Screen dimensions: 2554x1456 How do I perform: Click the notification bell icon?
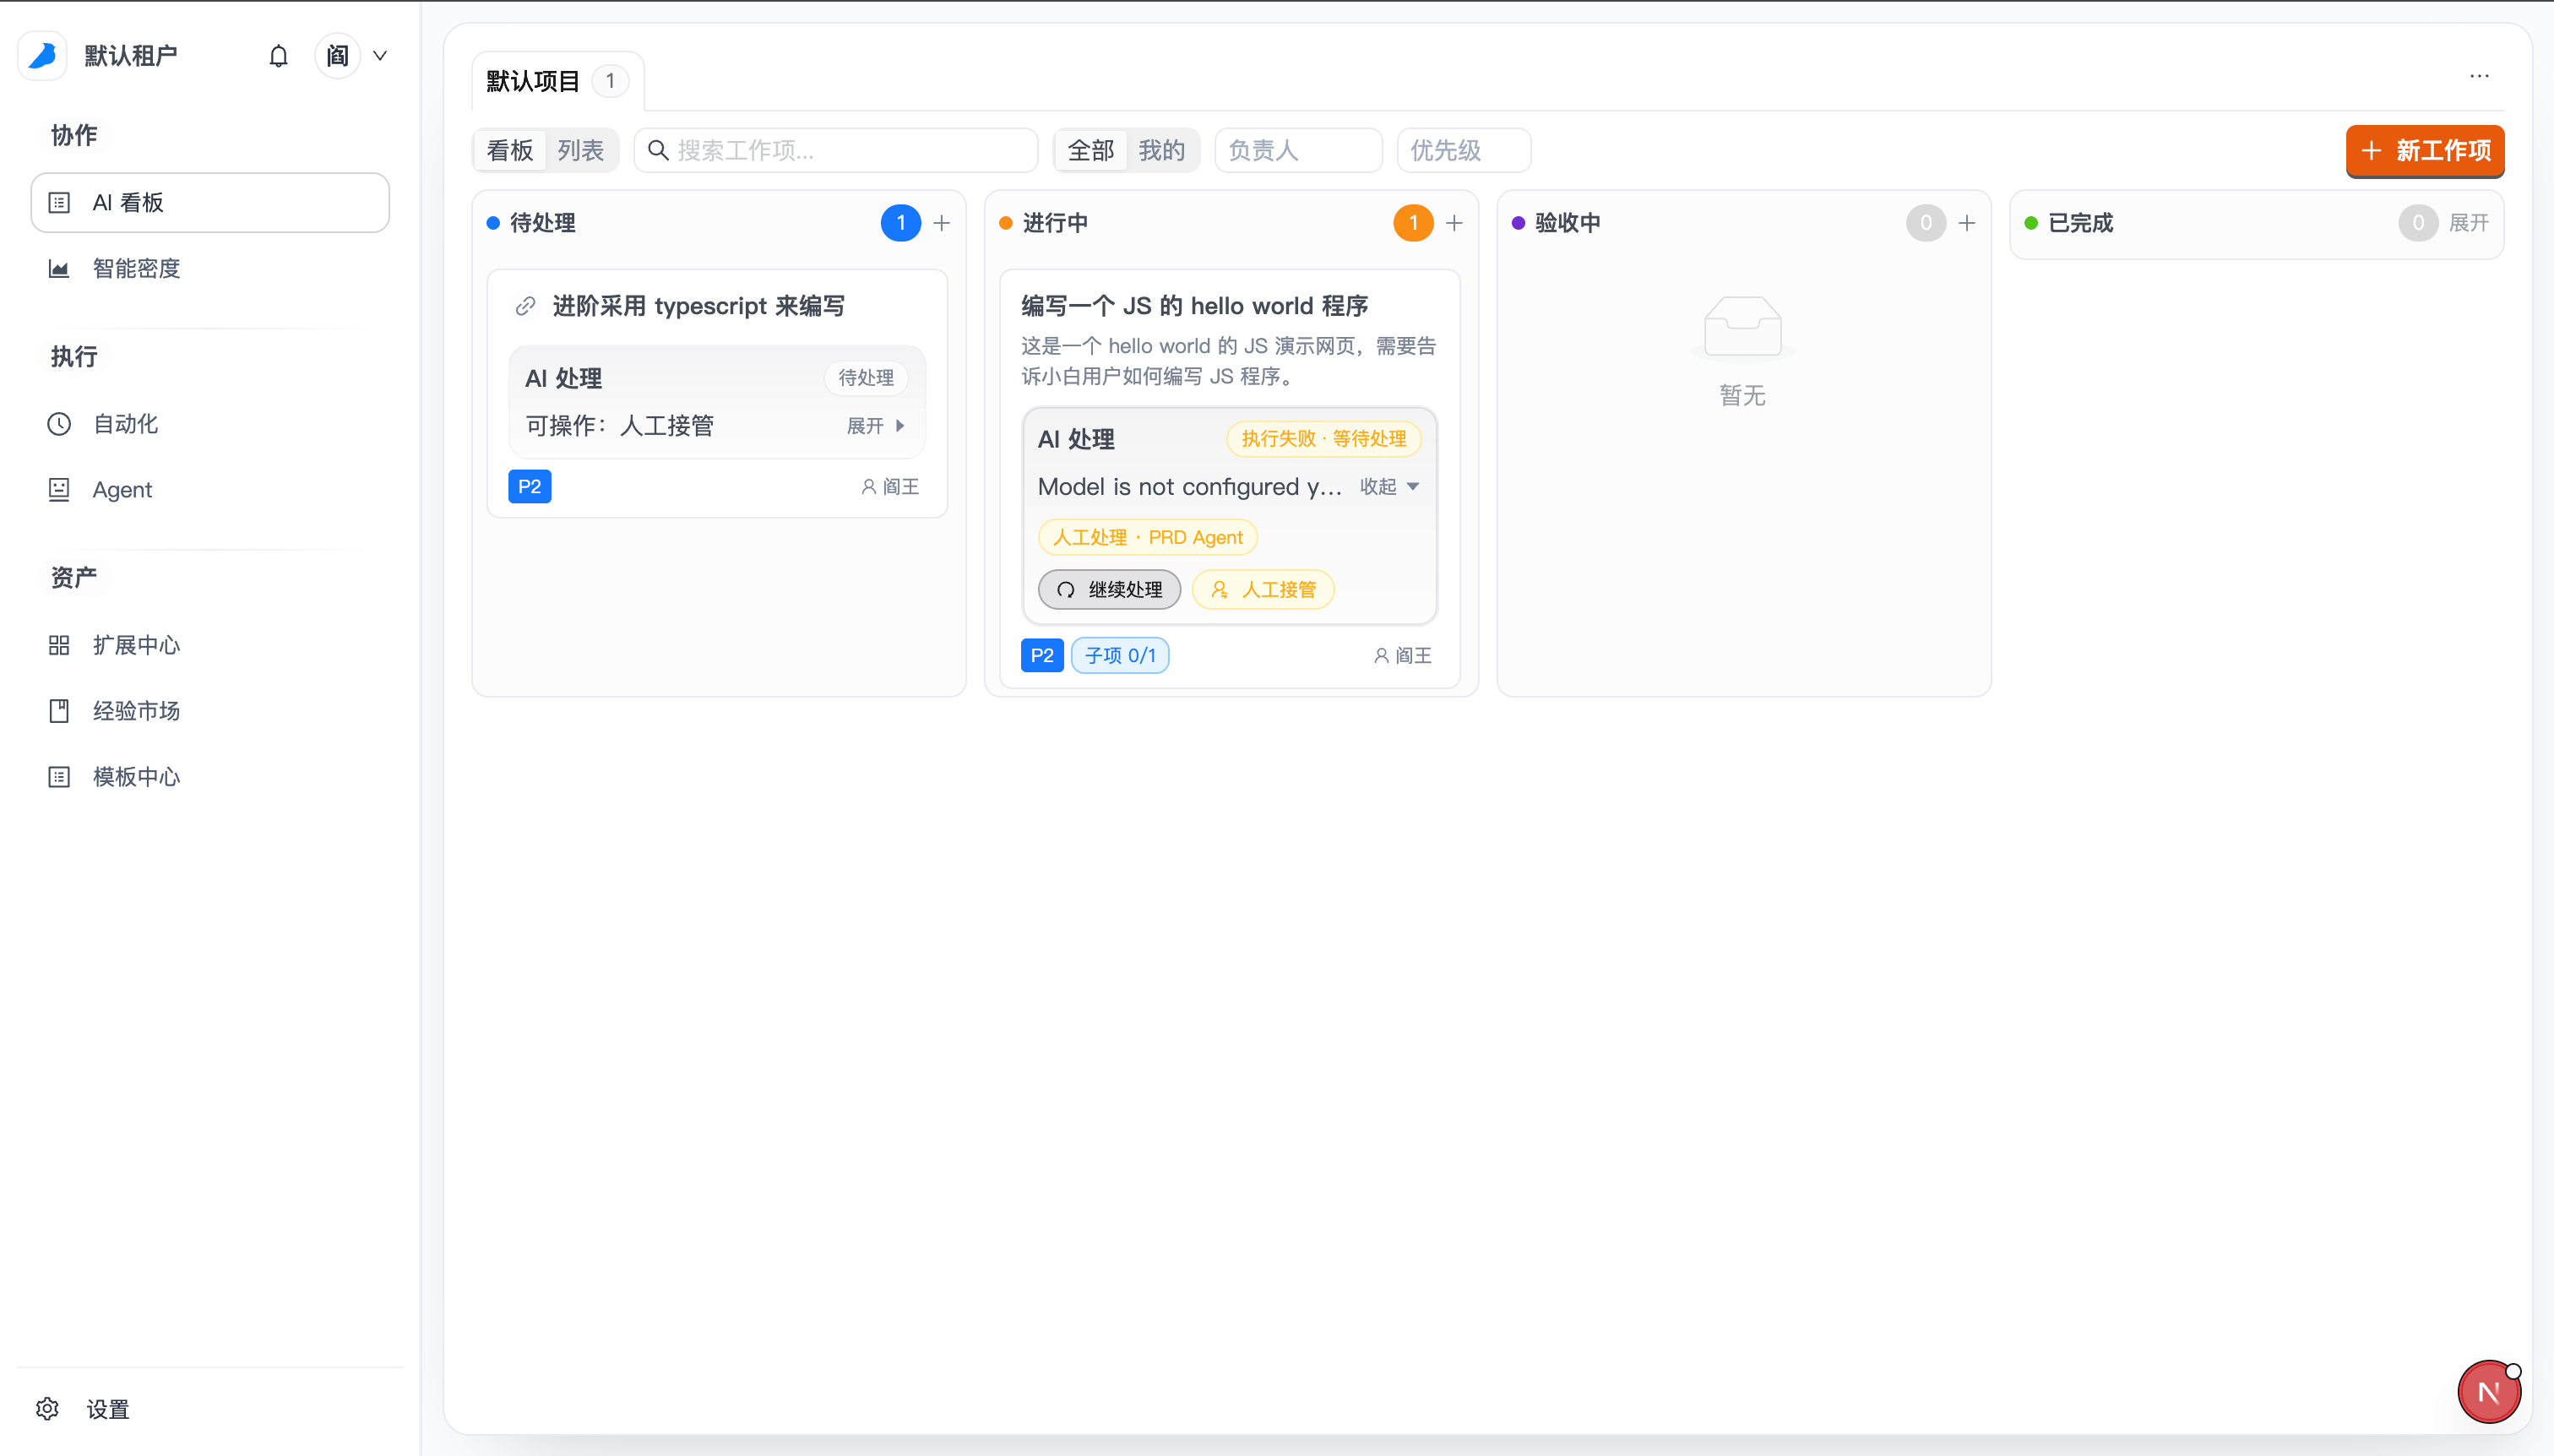pyautogui.click(x=278, y=56)
